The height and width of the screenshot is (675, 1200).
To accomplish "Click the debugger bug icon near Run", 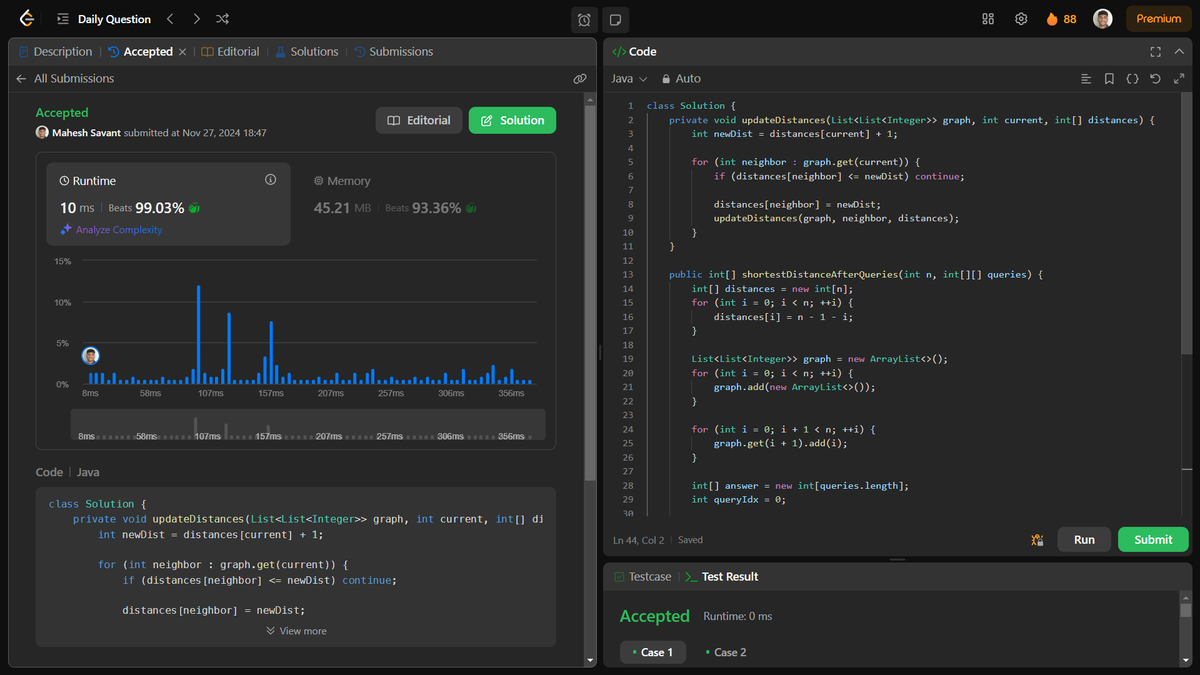I will [1037, 540].
